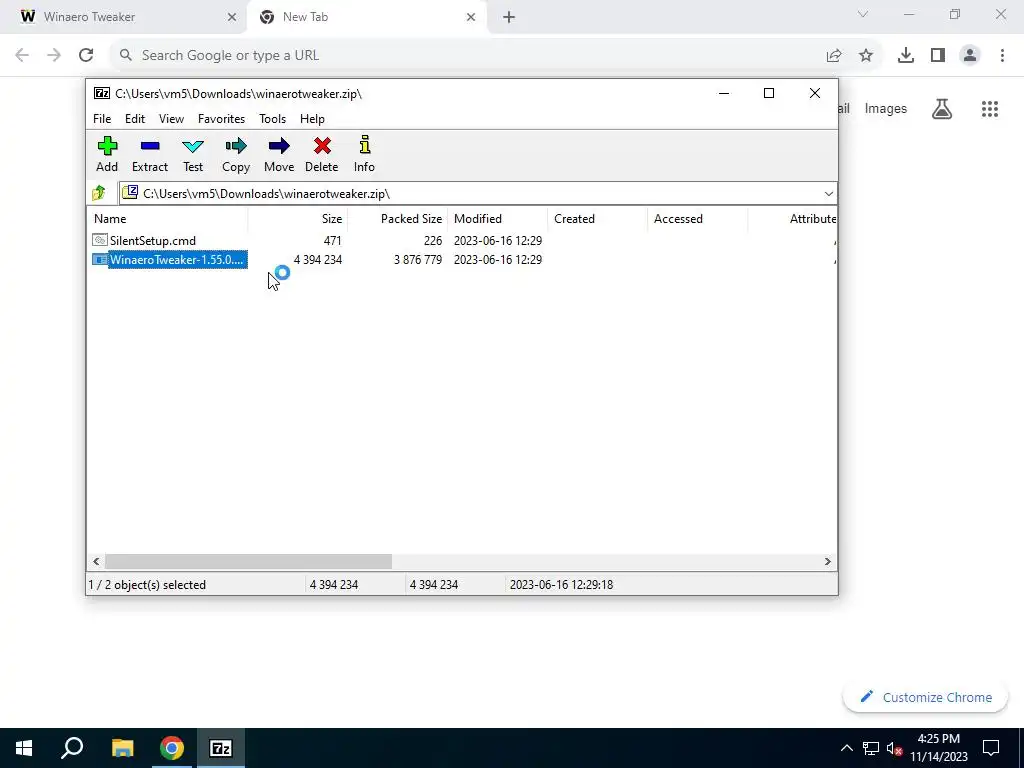Open the Google apps grid
1024x768 pixels.
point(989,108)
